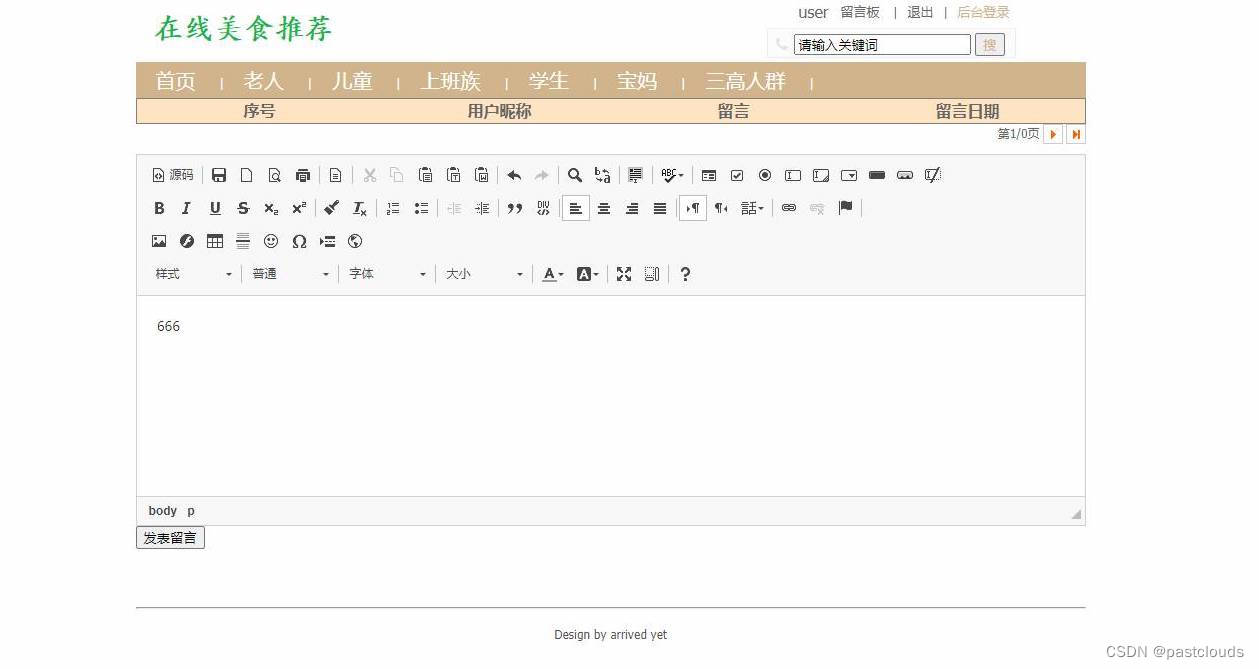
Task: Insert a page break icon
Action: click(x=327, y=241)
